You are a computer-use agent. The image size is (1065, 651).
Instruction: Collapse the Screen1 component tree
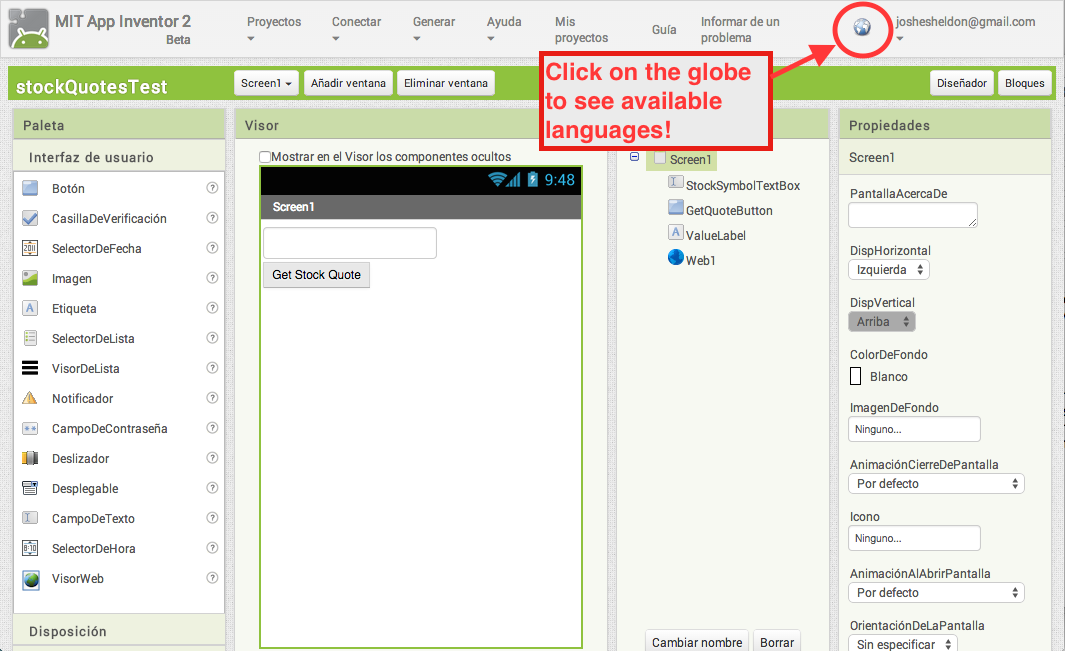tap(634, 157)
